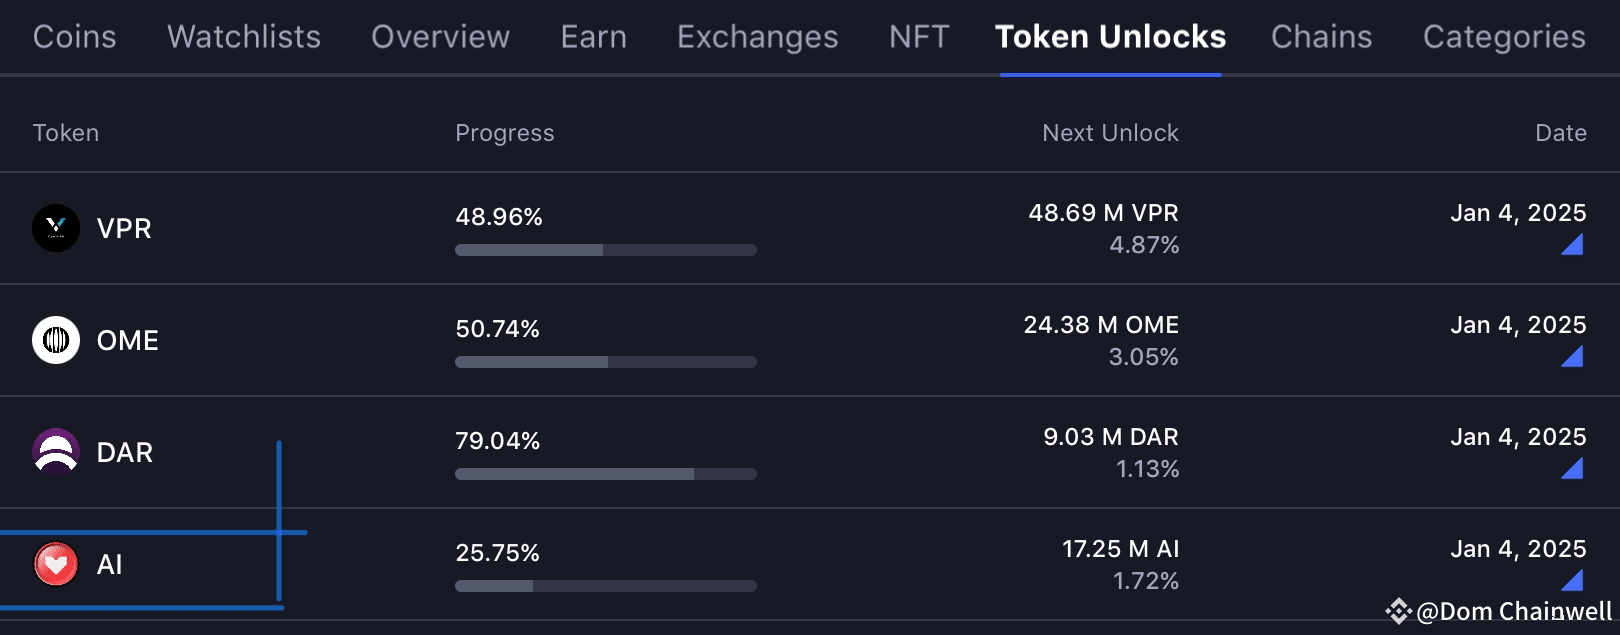Open the Chains tab
Screen dimensions: 1620x635
pyautogui.click(x=1321, y=37)
